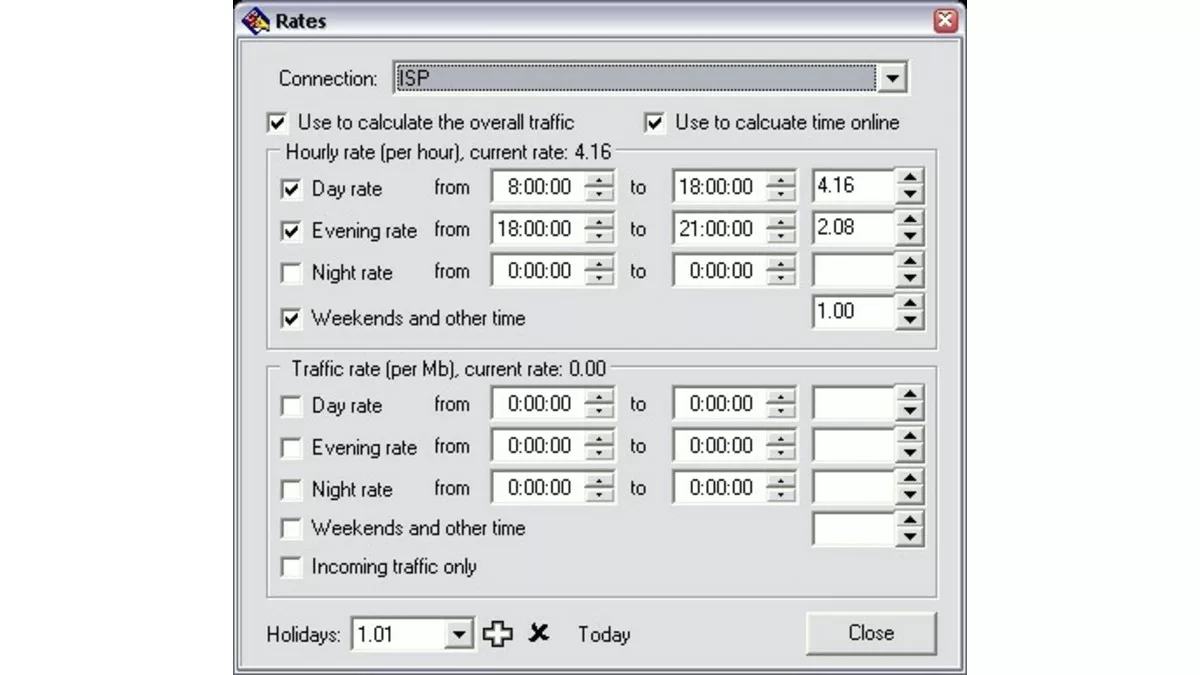Toggle Use to calculate time online checkbox

tap(655, 123)
